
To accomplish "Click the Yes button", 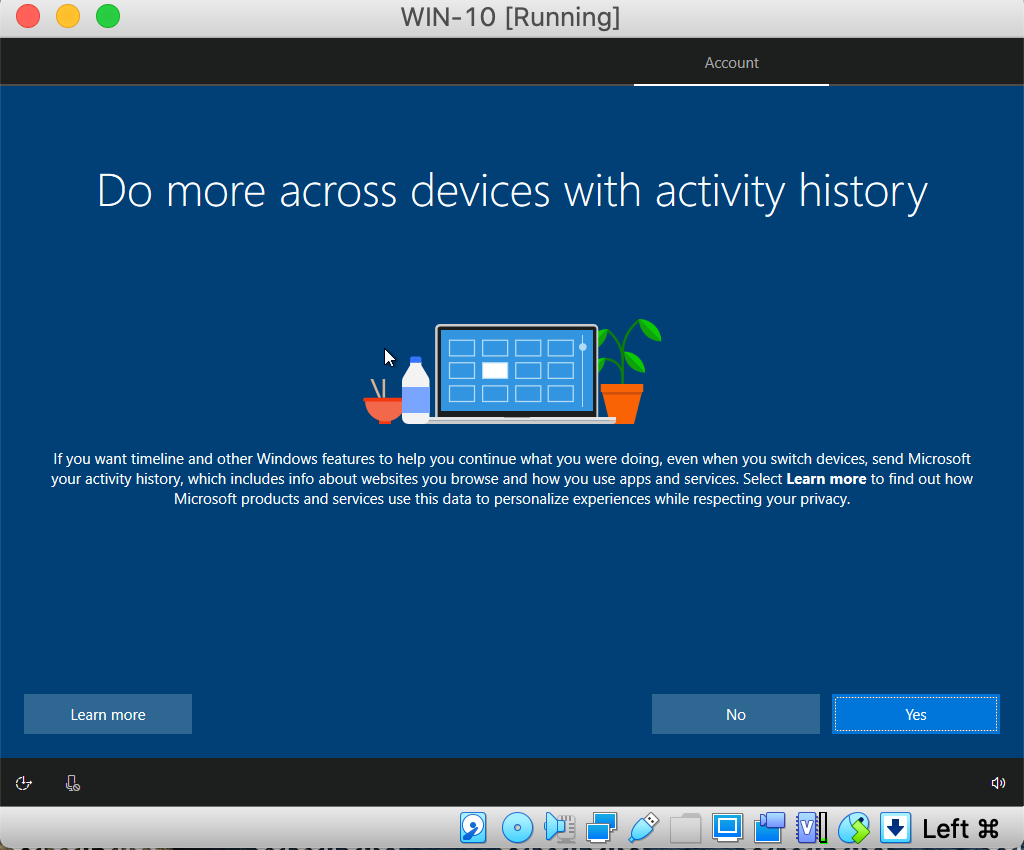I will (x=916, y=714).
